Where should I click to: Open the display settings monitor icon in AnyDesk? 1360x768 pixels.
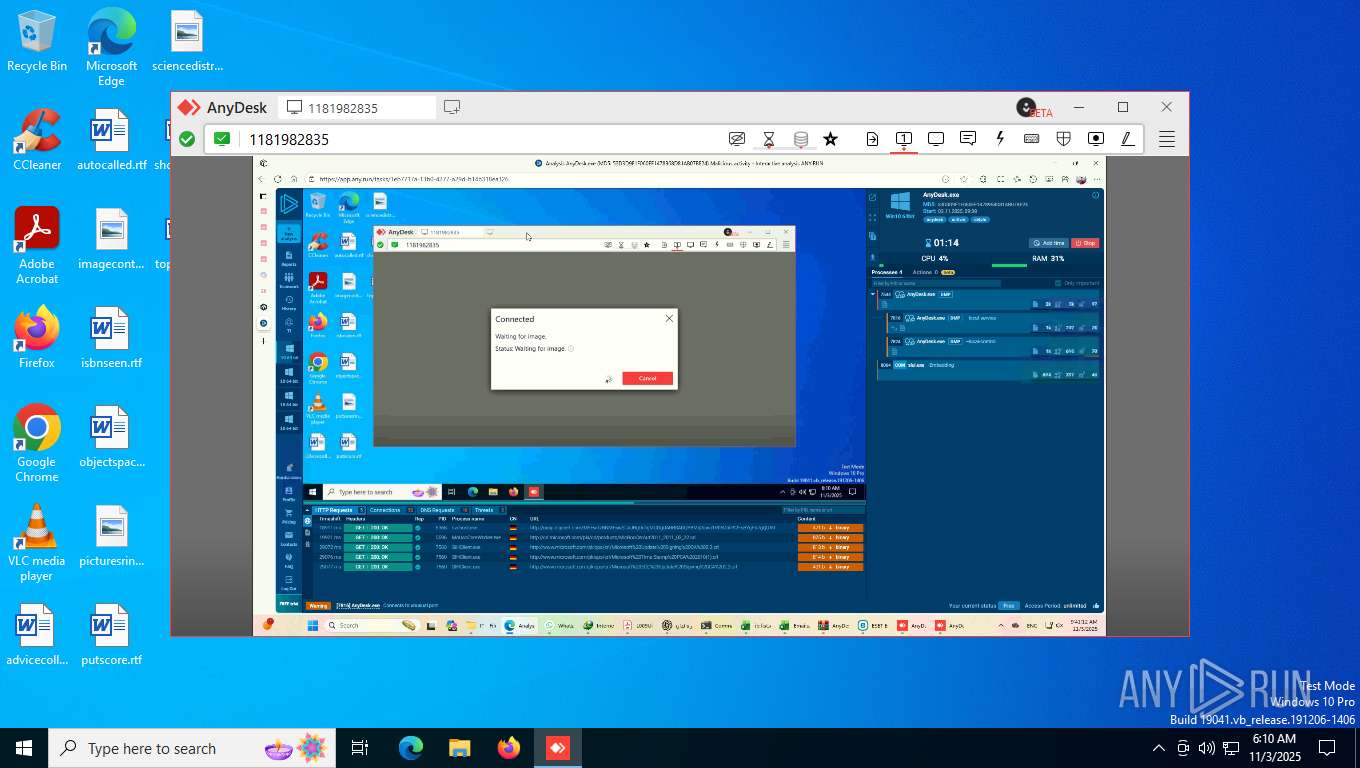936,139
